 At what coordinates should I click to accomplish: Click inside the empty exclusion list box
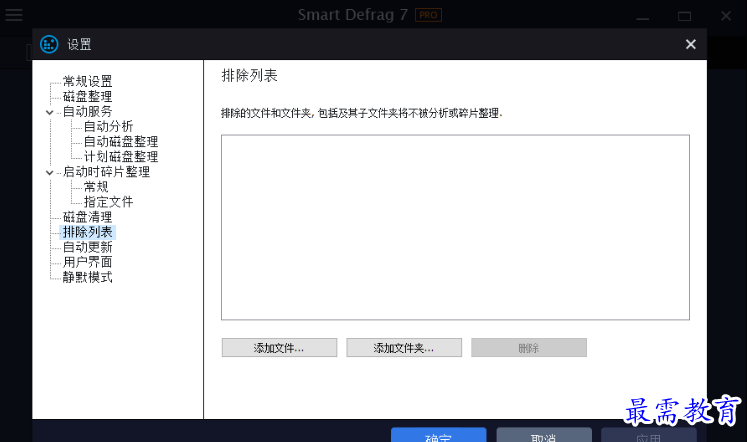[455, 227]
